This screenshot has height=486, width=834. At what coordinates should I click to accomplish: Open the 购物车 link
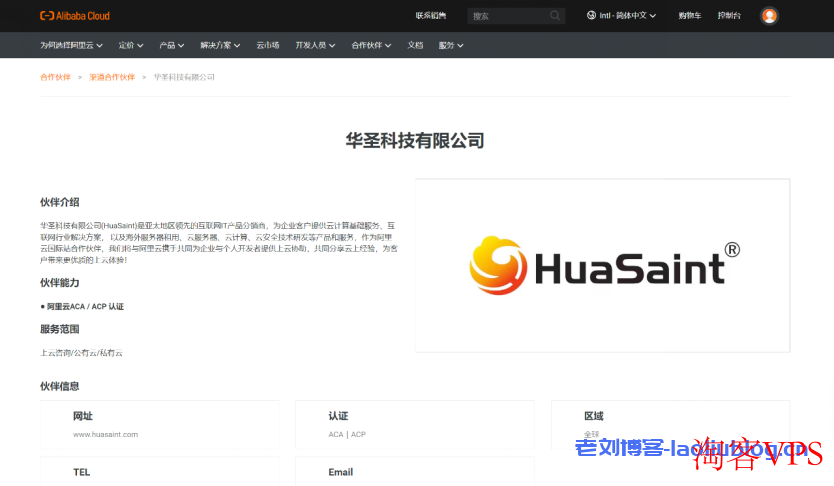pos(690,15)
